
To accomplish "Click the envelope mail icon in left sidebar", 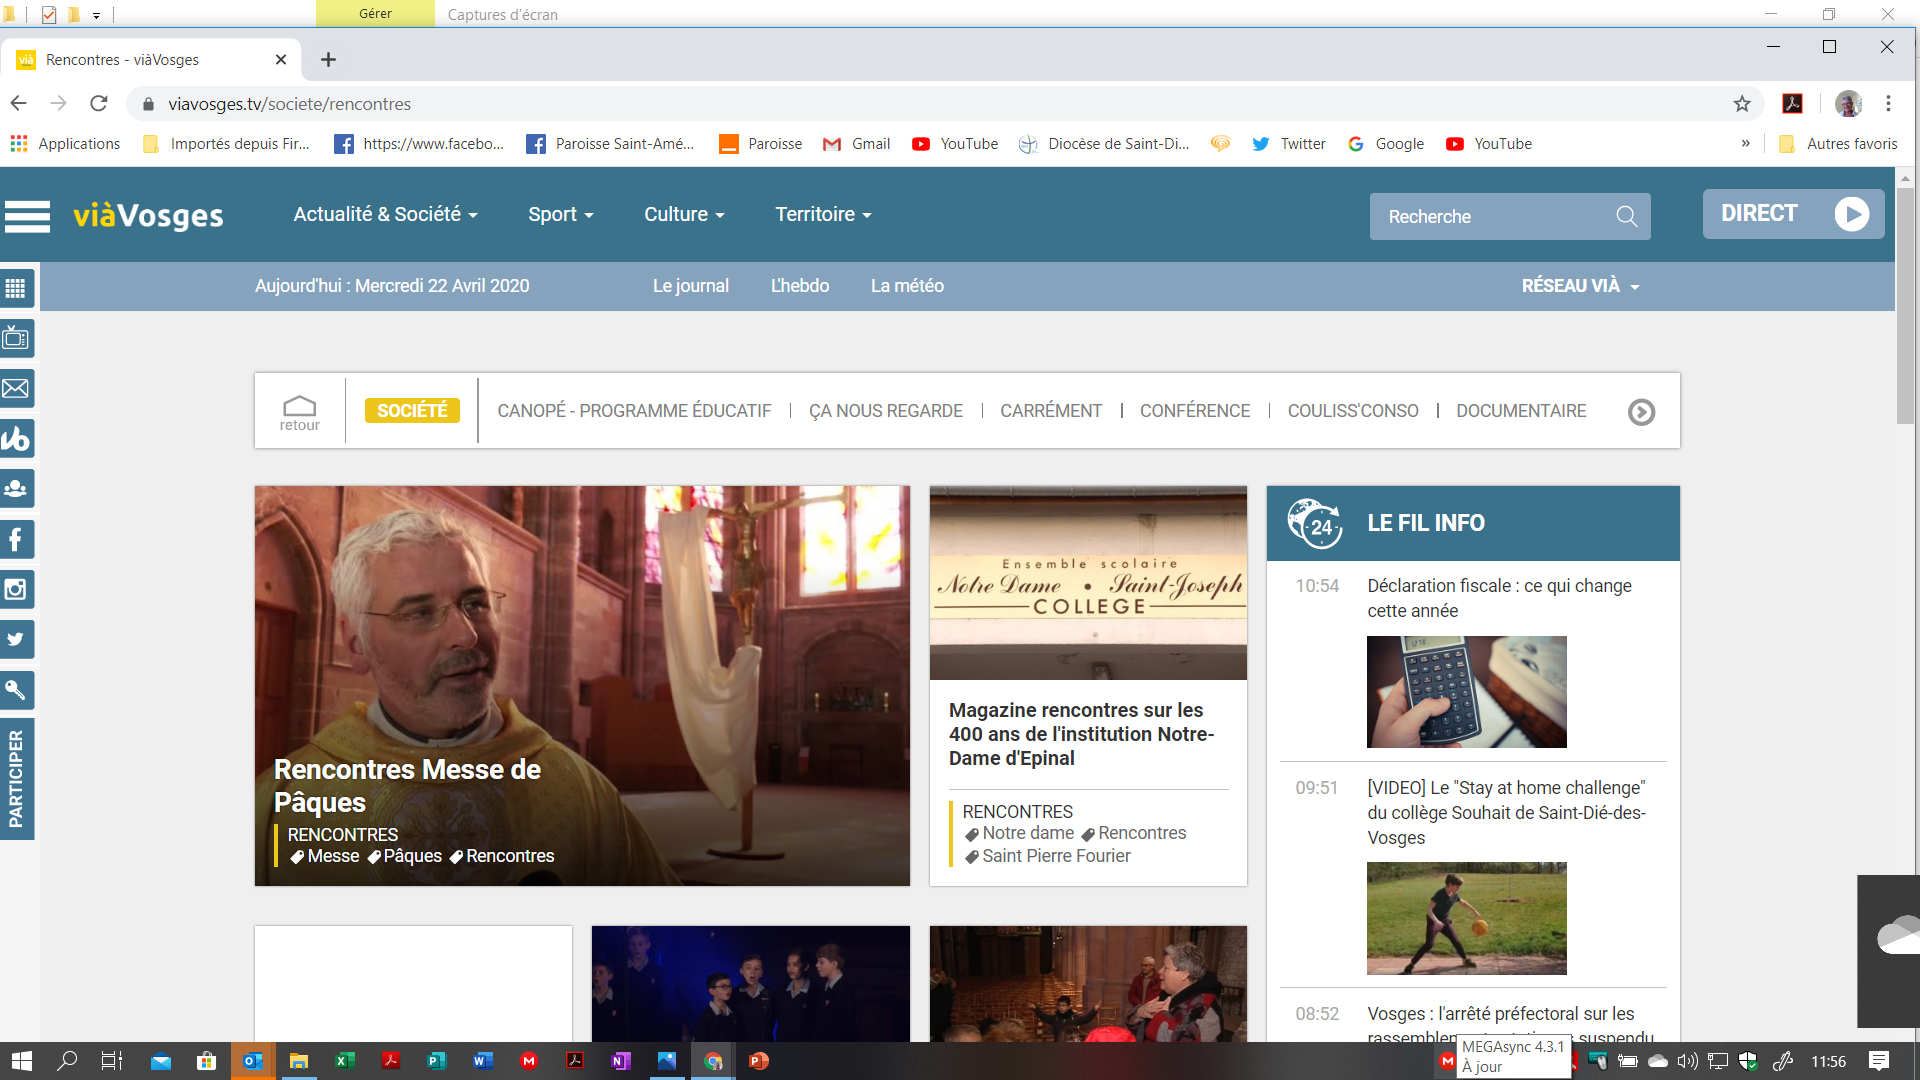I will point(16,389).
